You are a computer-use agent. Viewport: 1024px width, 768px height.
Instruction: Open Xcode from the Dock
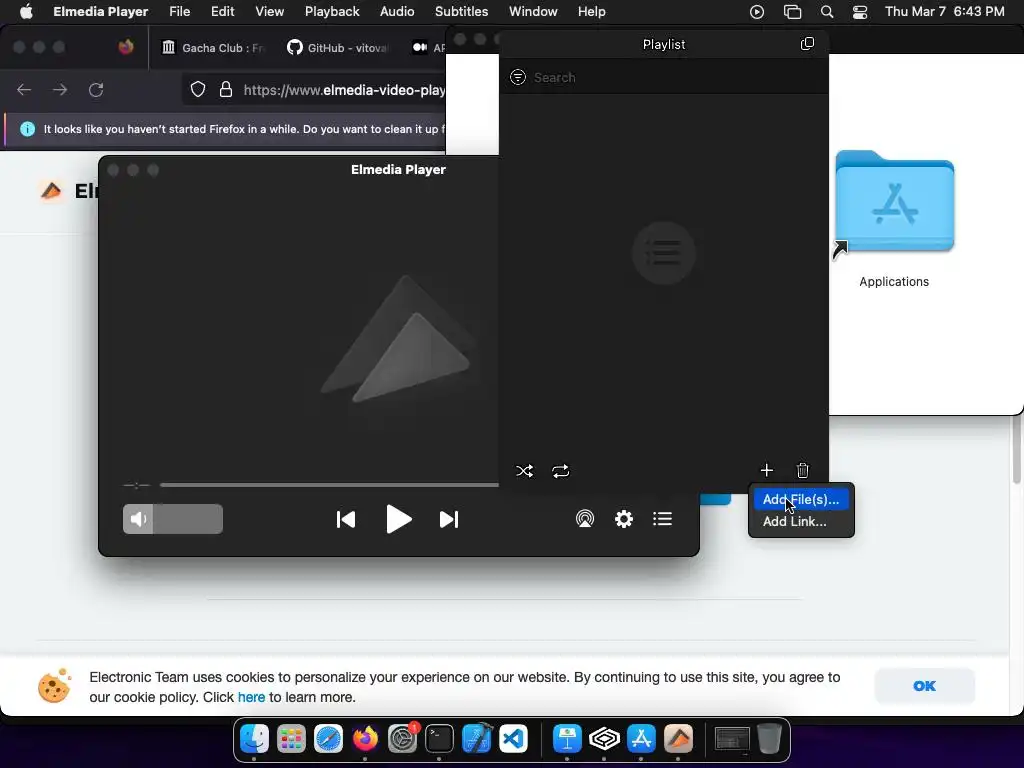(x=476, y=739)
